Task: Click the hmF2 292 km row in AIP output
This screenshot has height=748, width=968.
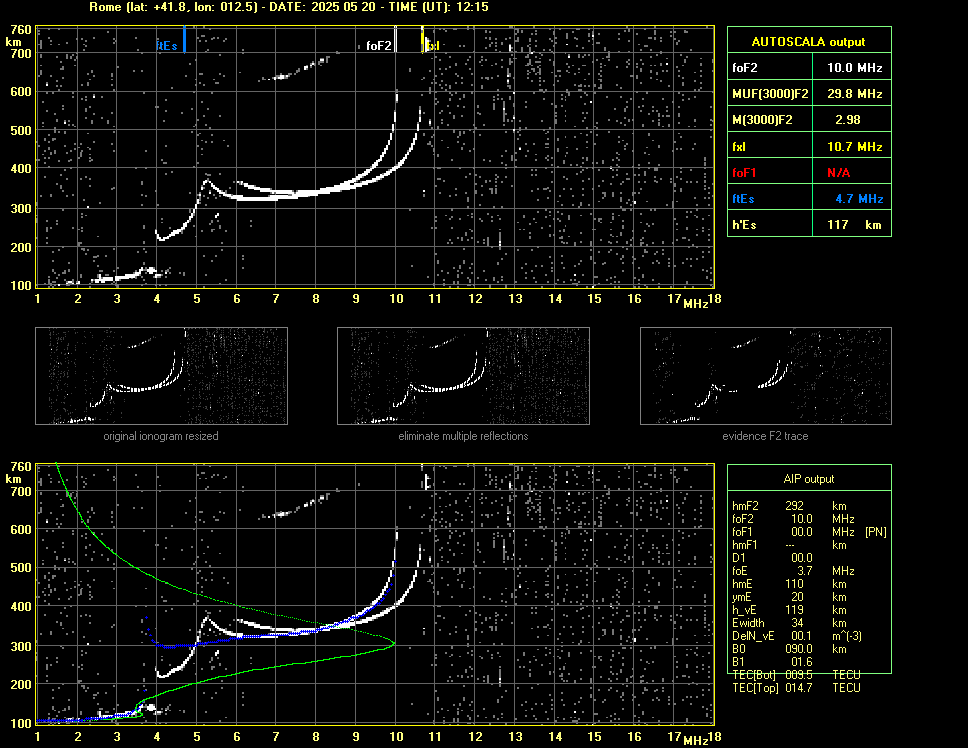Action: [x=789, y=506]
